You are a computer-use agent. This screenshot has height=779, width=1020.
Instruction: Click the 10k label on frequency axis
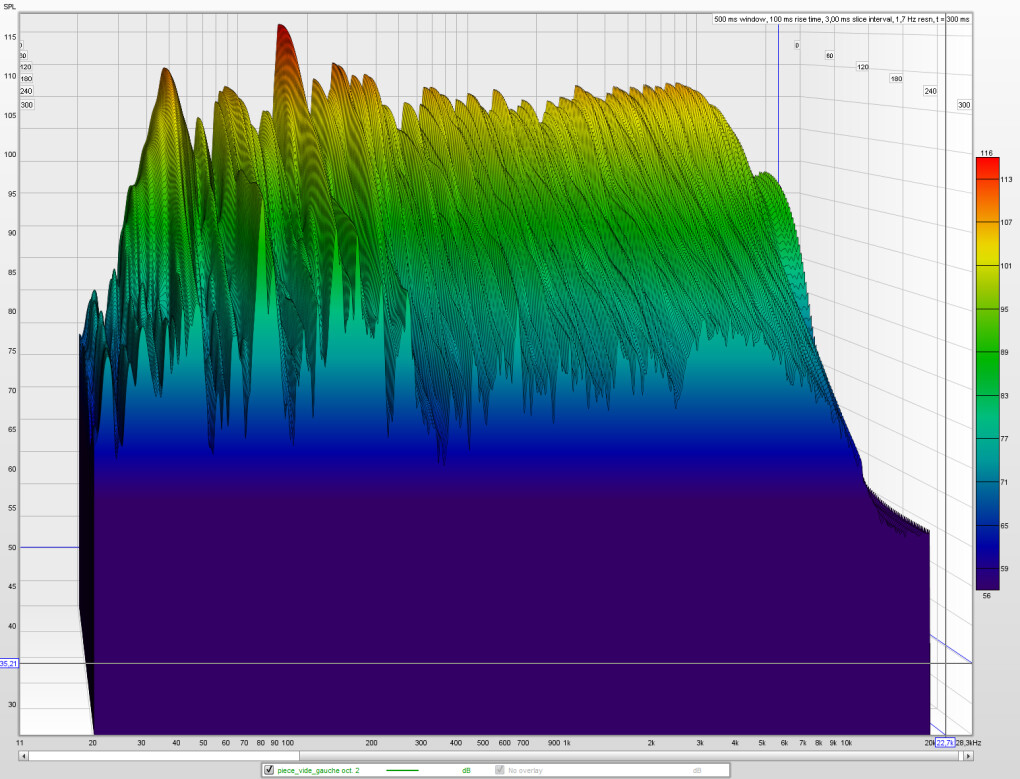[x=846, y=743]
